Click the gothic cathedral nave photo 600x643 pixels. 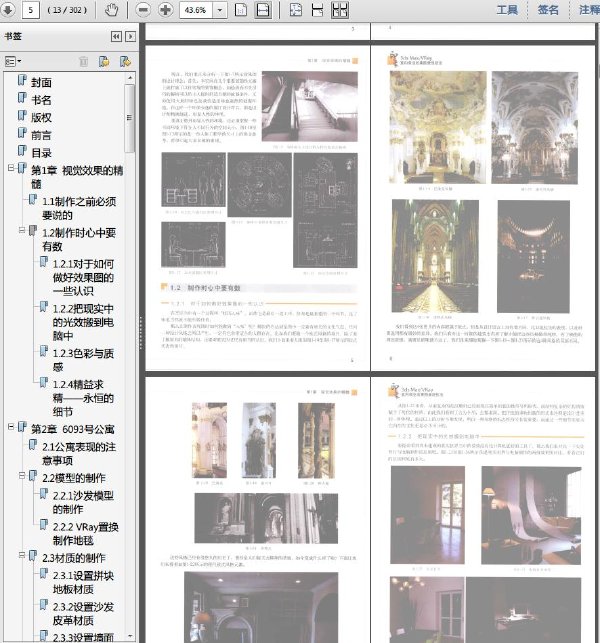(435, 256)
